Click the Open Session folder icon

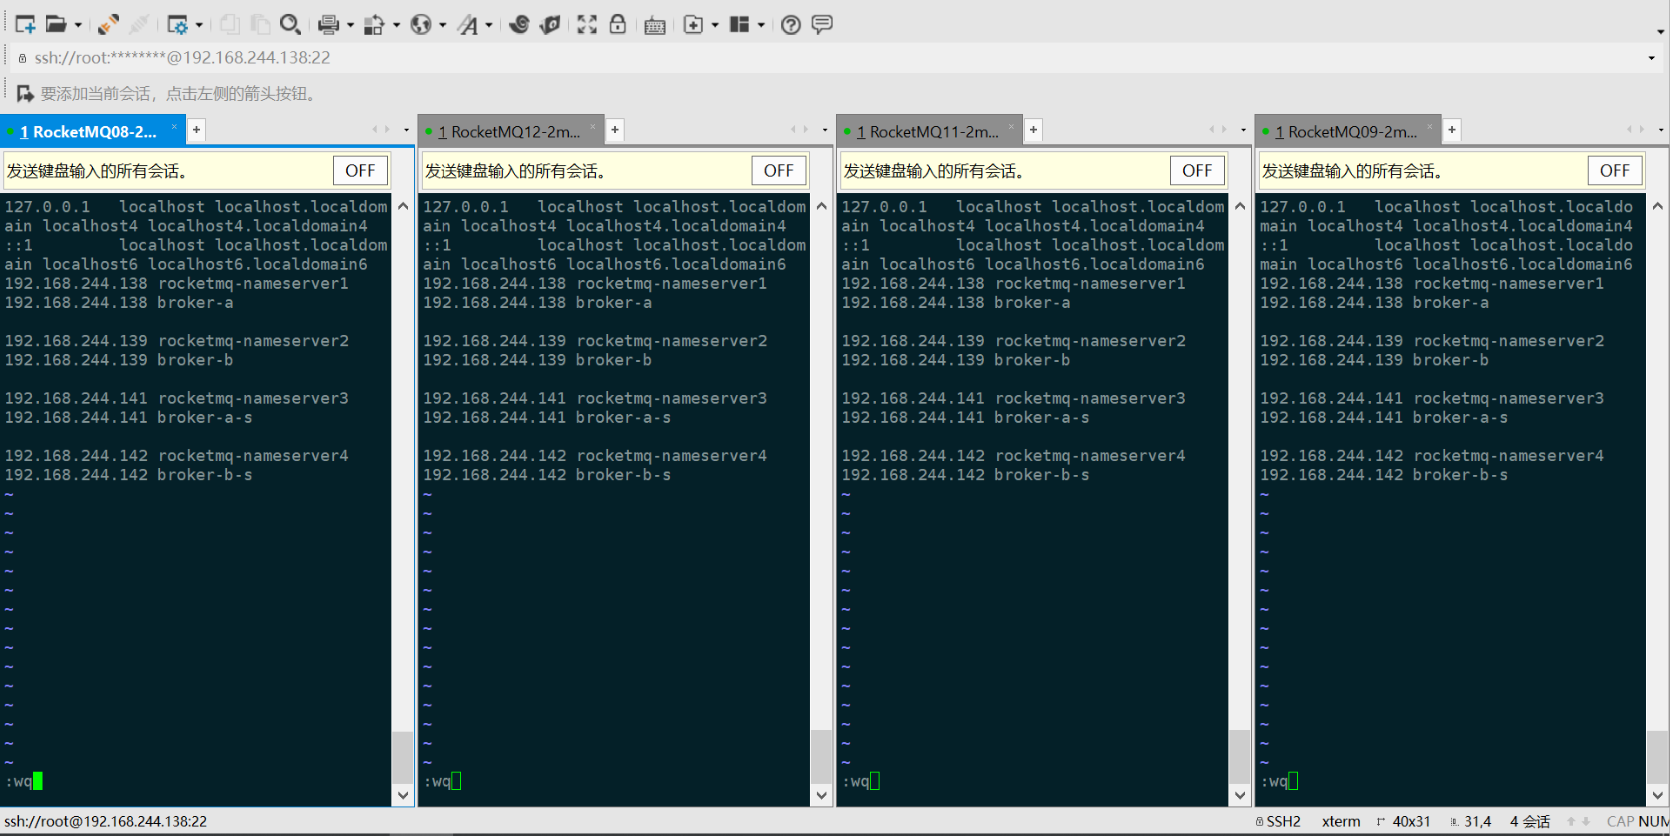[57, 24]
